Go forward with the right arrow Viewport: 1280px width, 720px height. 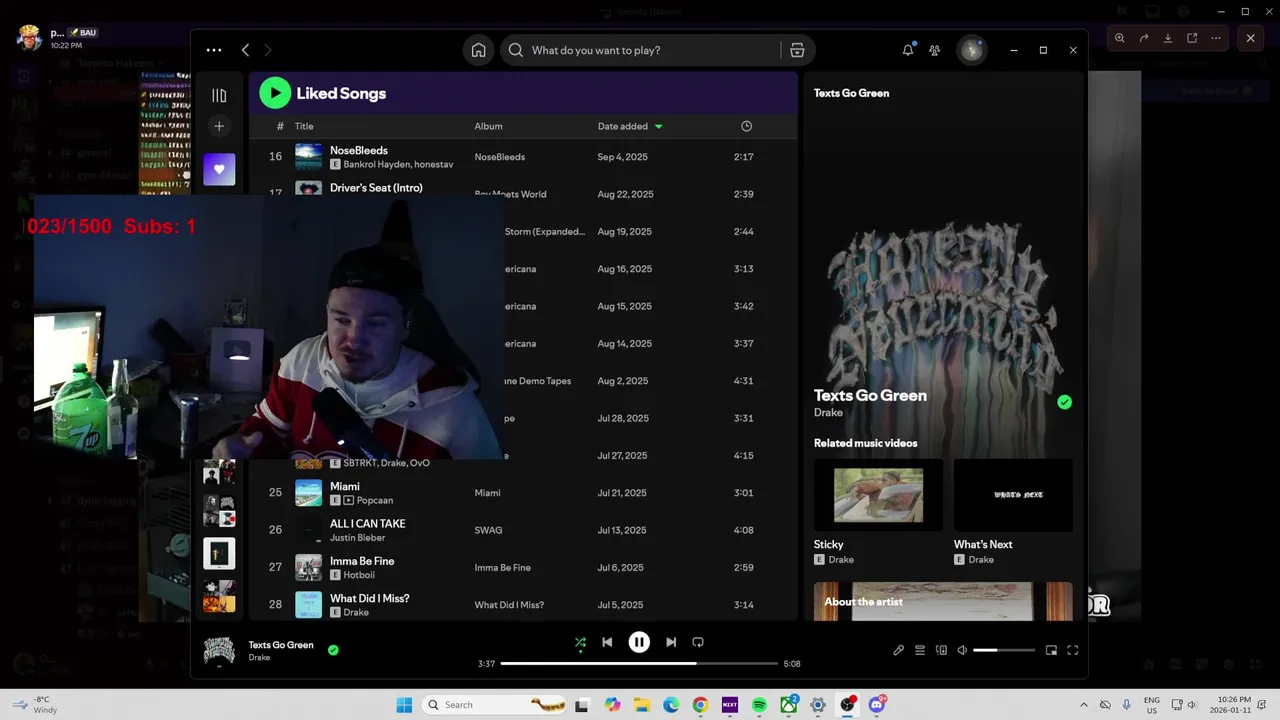tap(268, 50)
